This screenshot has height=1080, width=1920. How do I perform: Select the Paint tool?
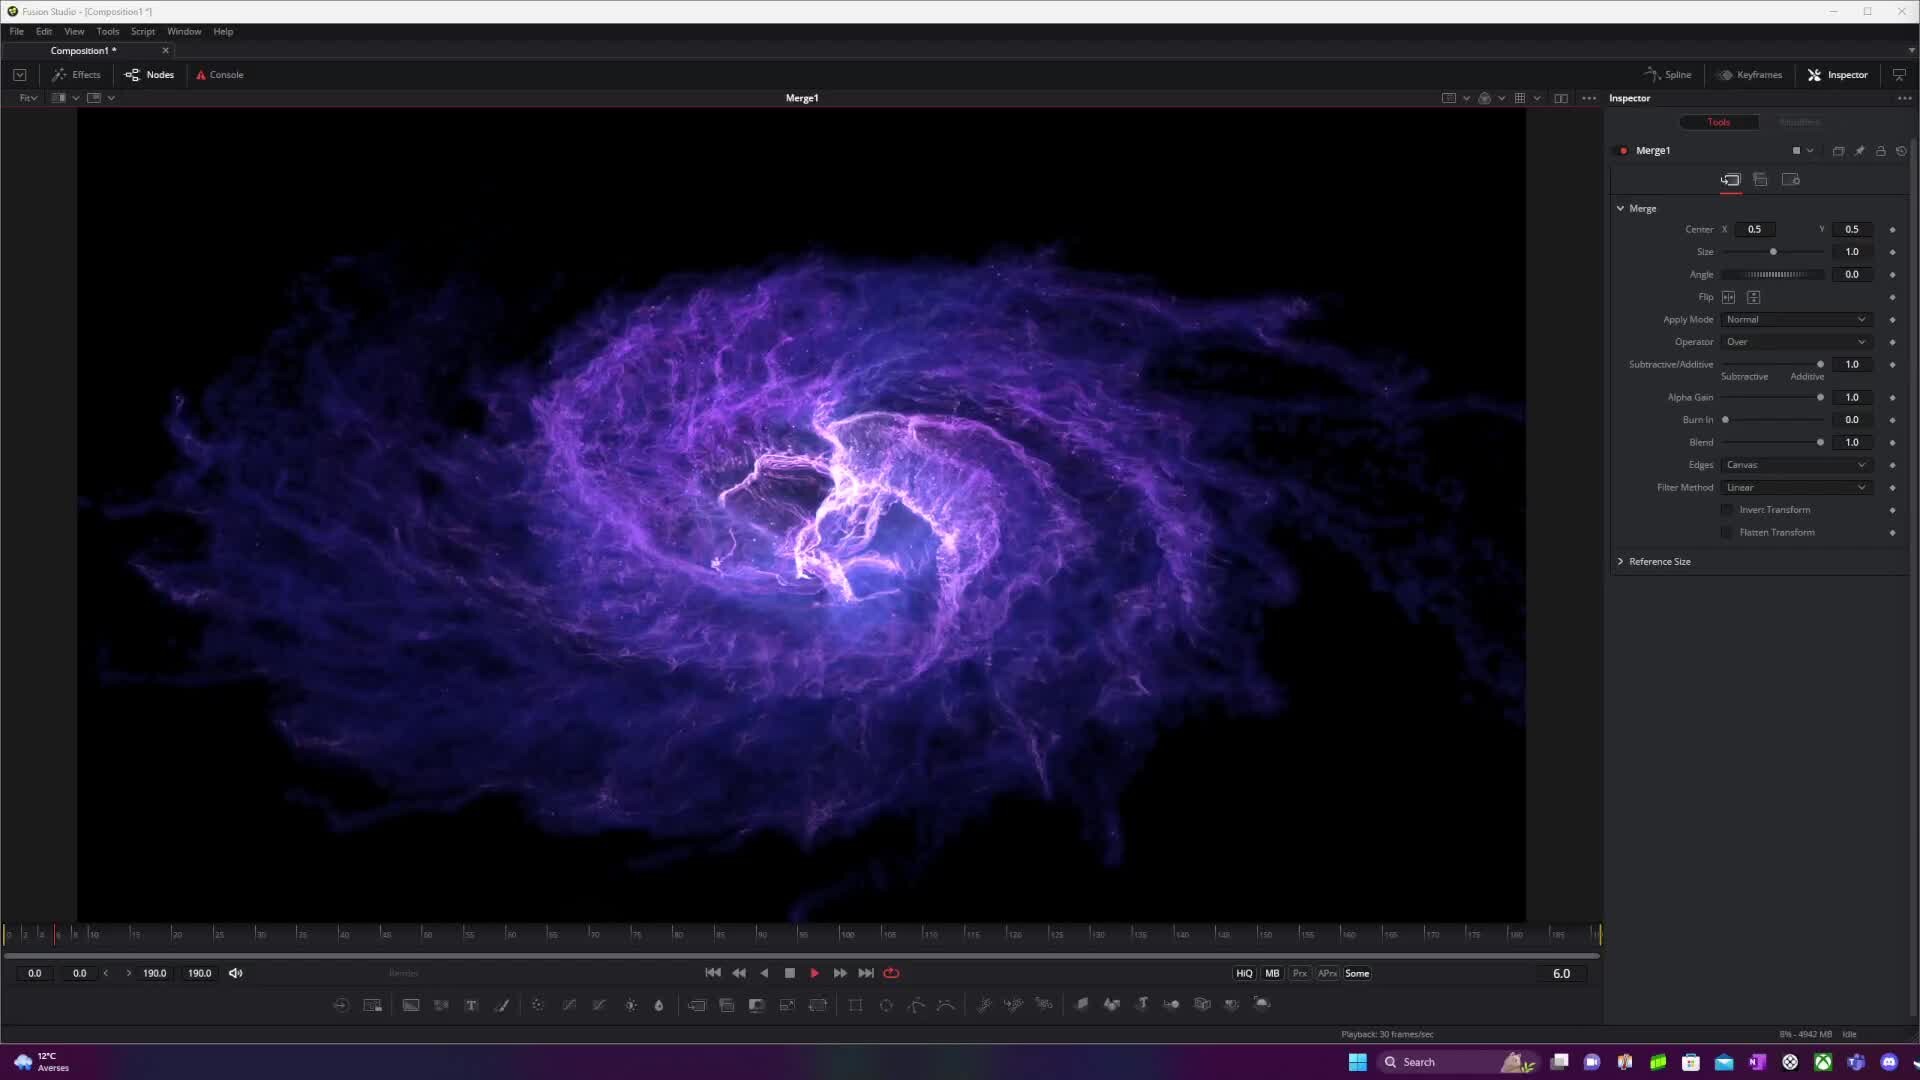pyautogui.click(x=502, y=1005)
